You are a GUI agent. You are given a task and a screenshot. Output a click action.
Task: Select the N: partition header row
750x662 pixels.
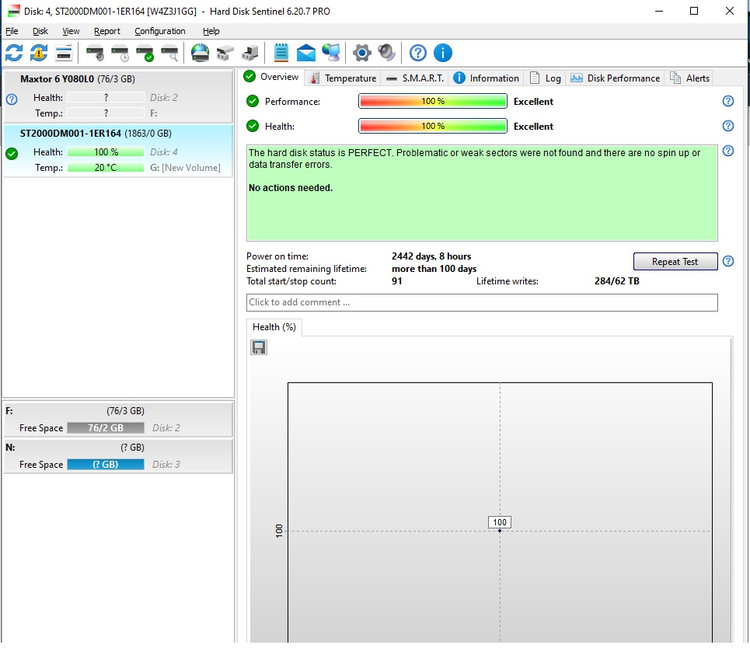118,448
